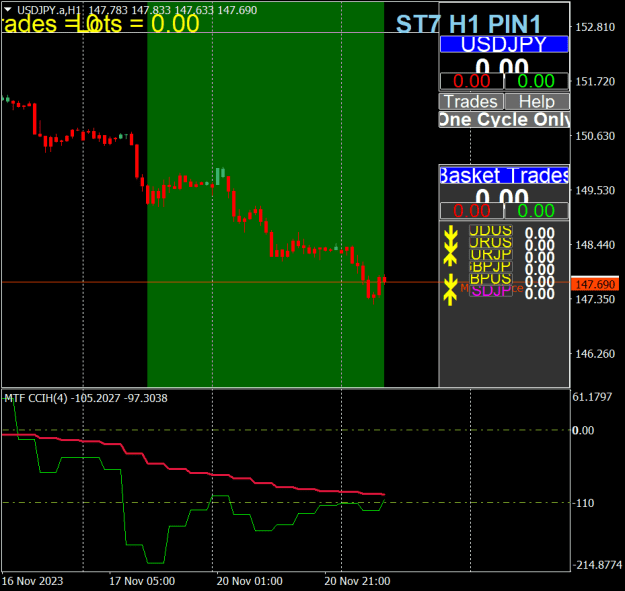Click the ST7 H1 PIN1 title text
Viewport: 625px width, 591px height.
tap(468, 24)
